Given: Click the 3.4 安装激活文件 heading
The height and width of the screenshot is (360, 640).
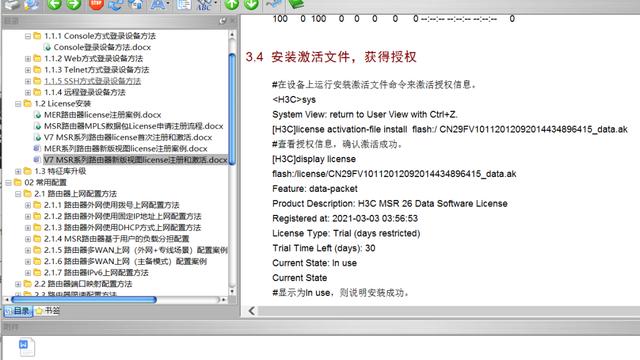Looking at the screenshot, I should coord(331,57).
